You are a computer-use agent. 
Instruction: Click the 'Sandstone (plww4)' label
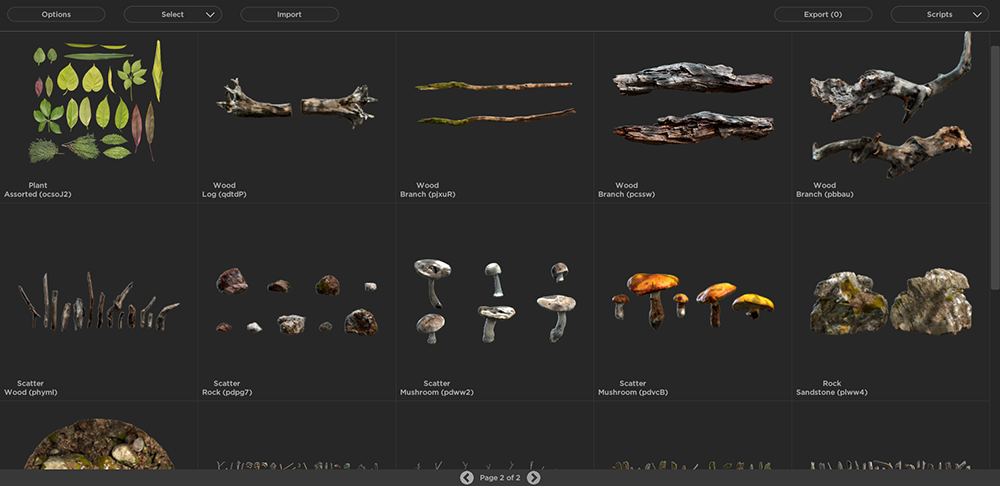(x=832, y=393)
